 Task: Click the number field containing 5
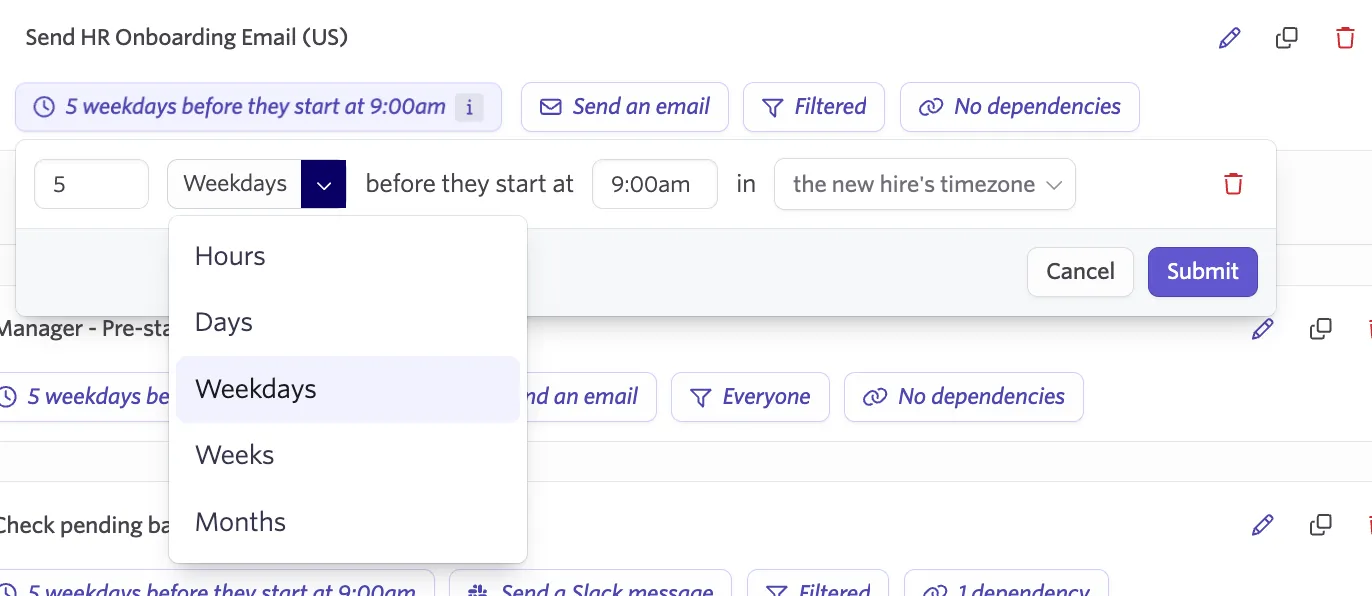pos(91,184)
